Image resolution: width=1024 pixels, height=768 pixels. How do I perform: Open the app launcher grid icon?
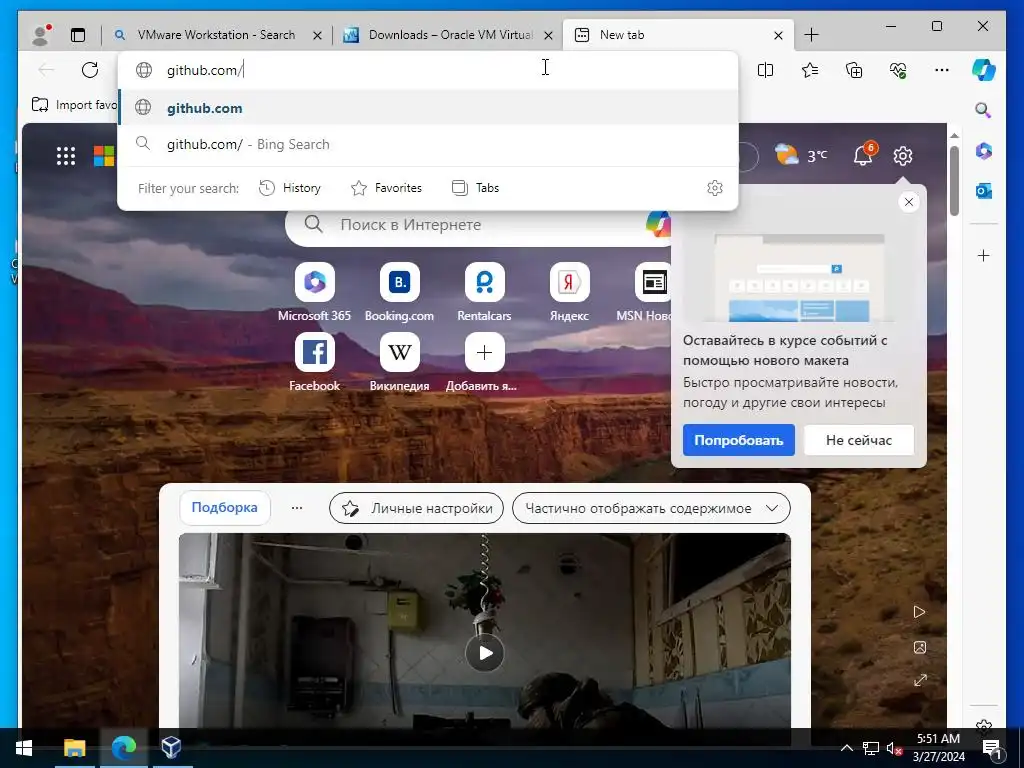[x=66, y=156]
